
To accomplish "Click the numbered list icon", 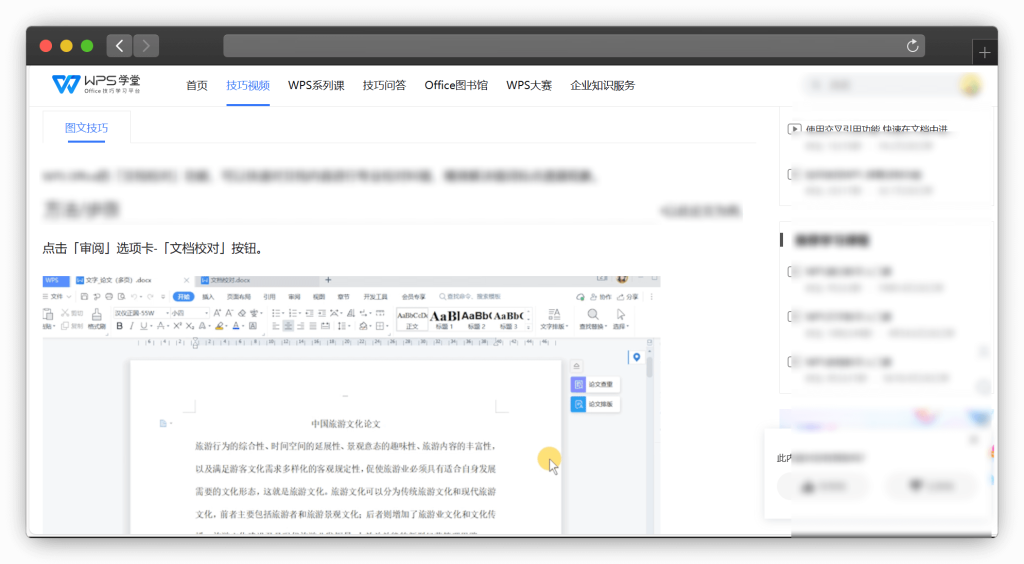I will point(293,313).
